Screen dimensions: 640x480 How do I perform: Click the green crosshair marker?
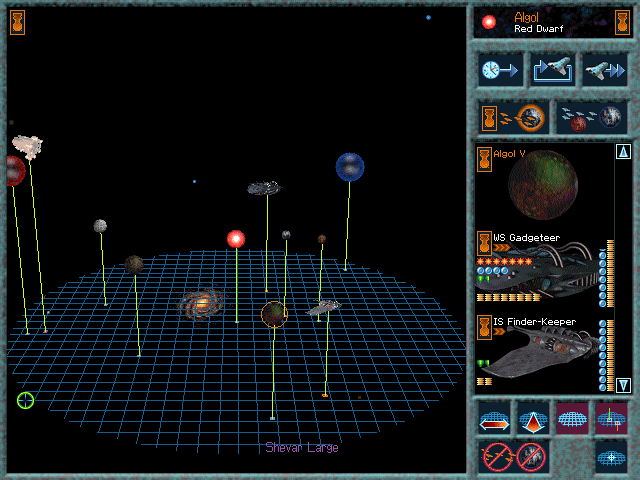tap(25, 400)
